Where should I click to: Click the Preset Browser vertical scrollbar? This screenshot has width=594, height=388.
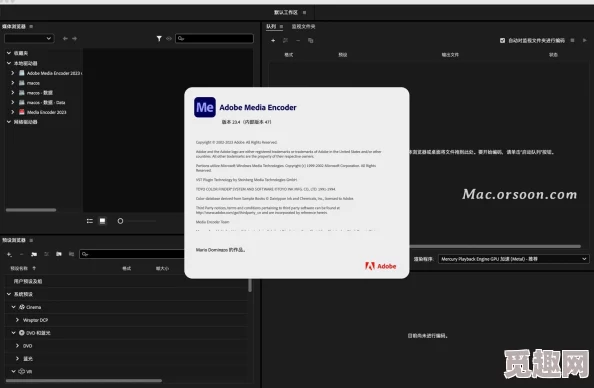(250, 285)
